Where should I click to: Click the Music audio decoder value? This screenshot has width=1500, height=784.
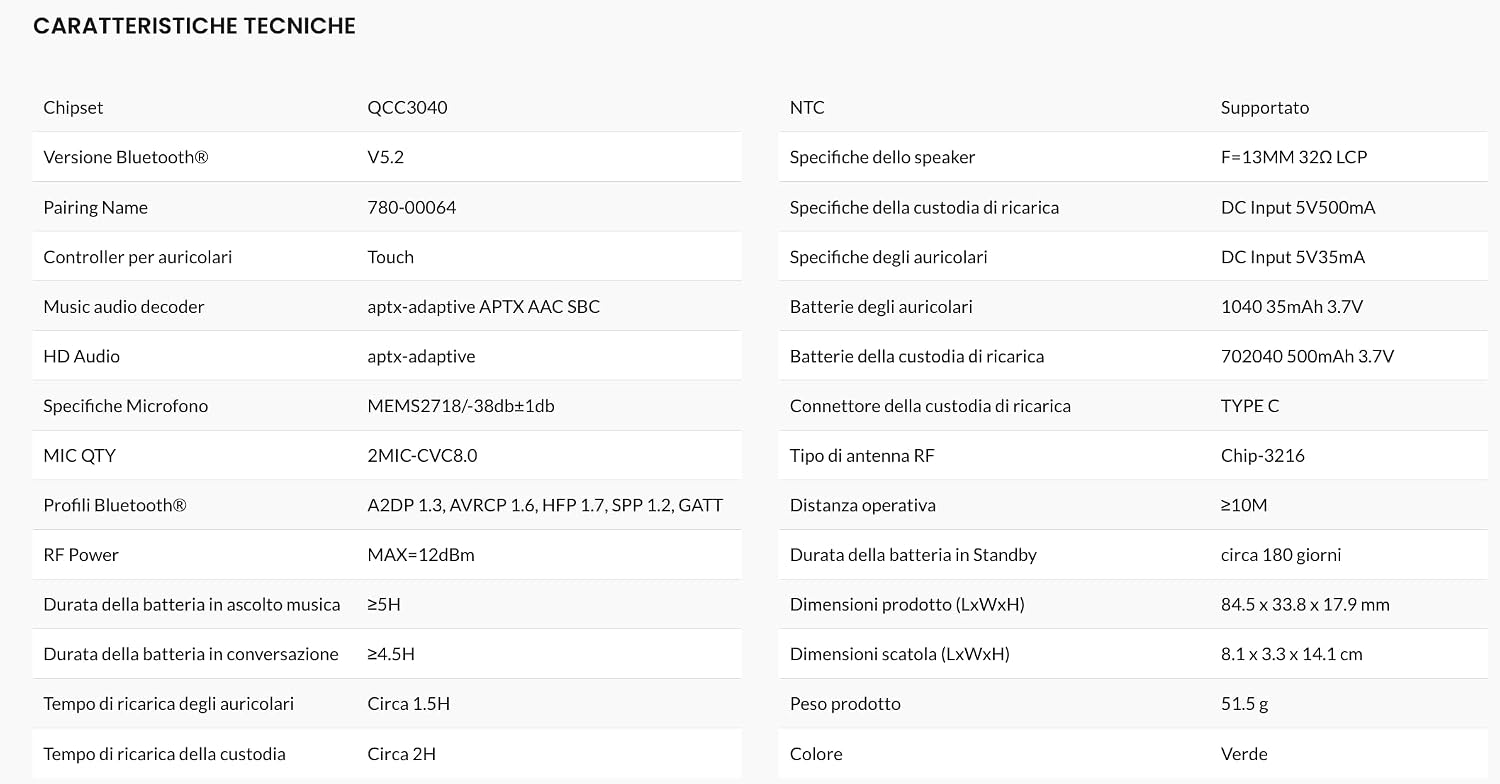[x=483, y=306]
